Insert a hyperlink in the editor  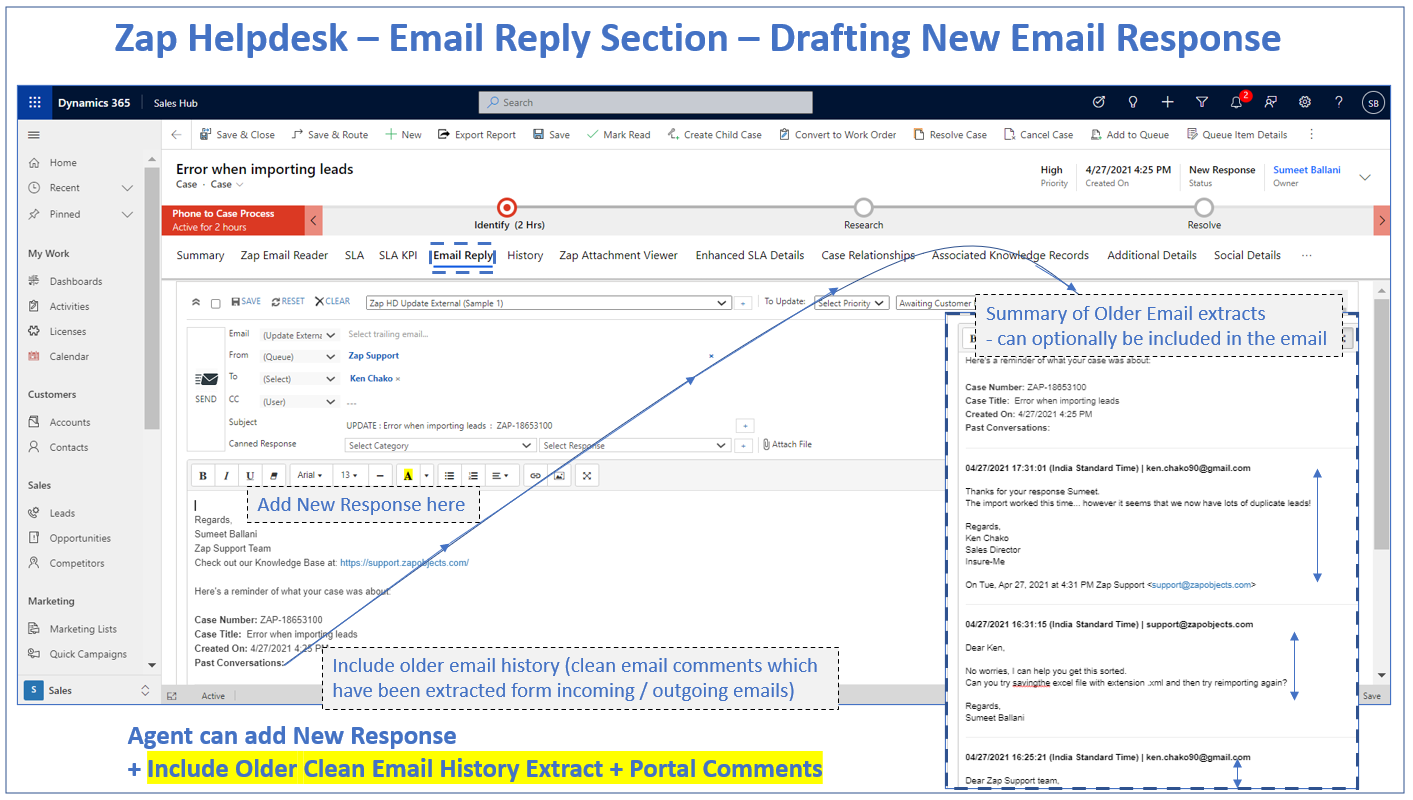(536, 476)
